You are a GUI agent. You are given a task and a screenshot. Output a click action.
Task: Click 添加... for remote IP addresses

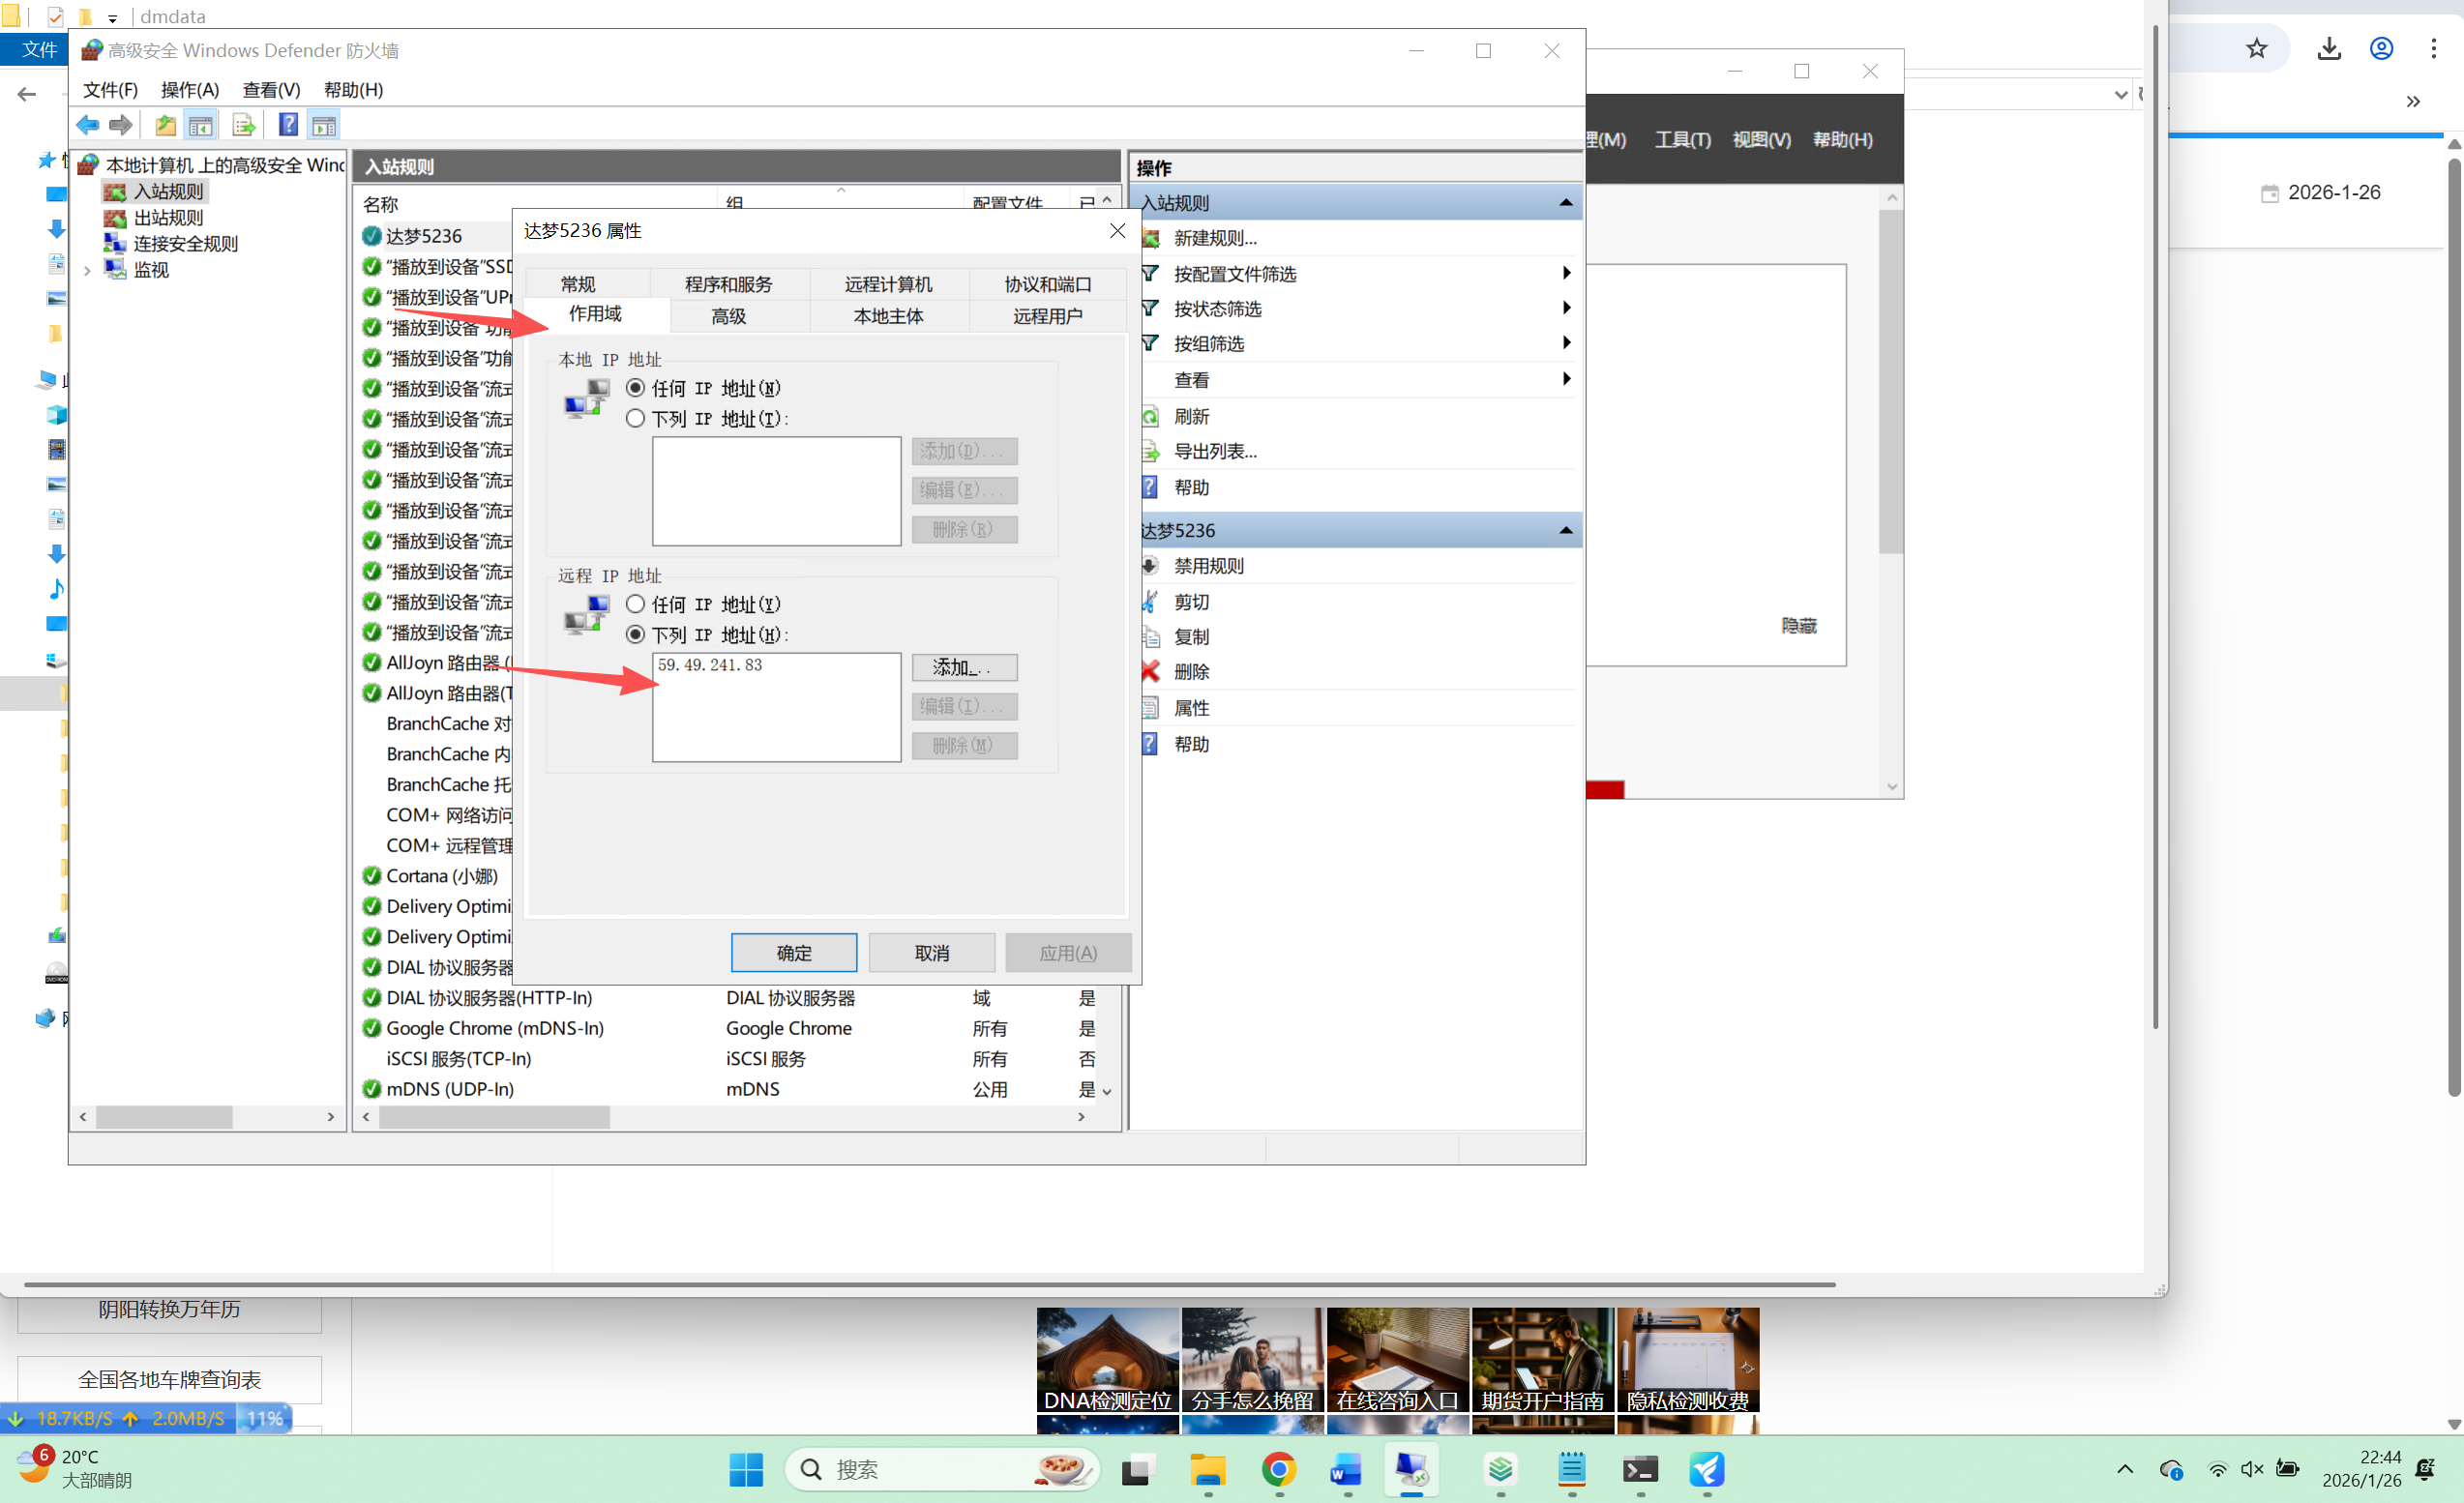pyautogui.click(x=965, y=667)
